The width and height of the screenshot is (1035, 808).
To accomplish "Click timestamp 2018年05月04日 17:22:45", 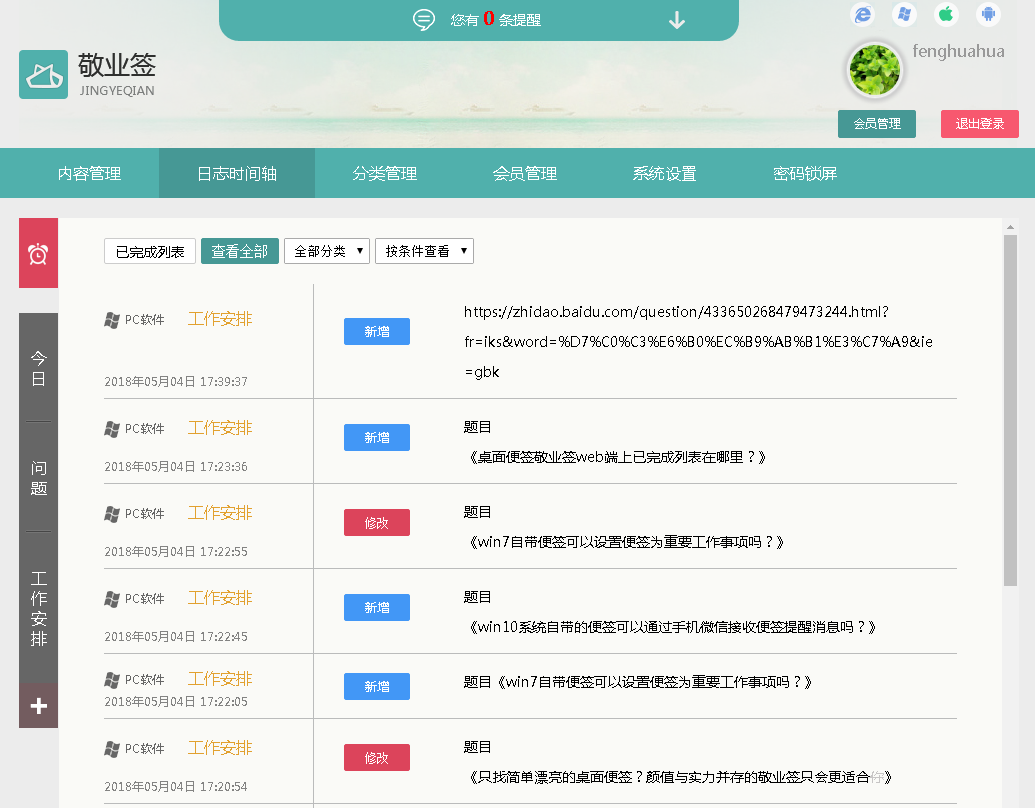I will tap(176, 637).
